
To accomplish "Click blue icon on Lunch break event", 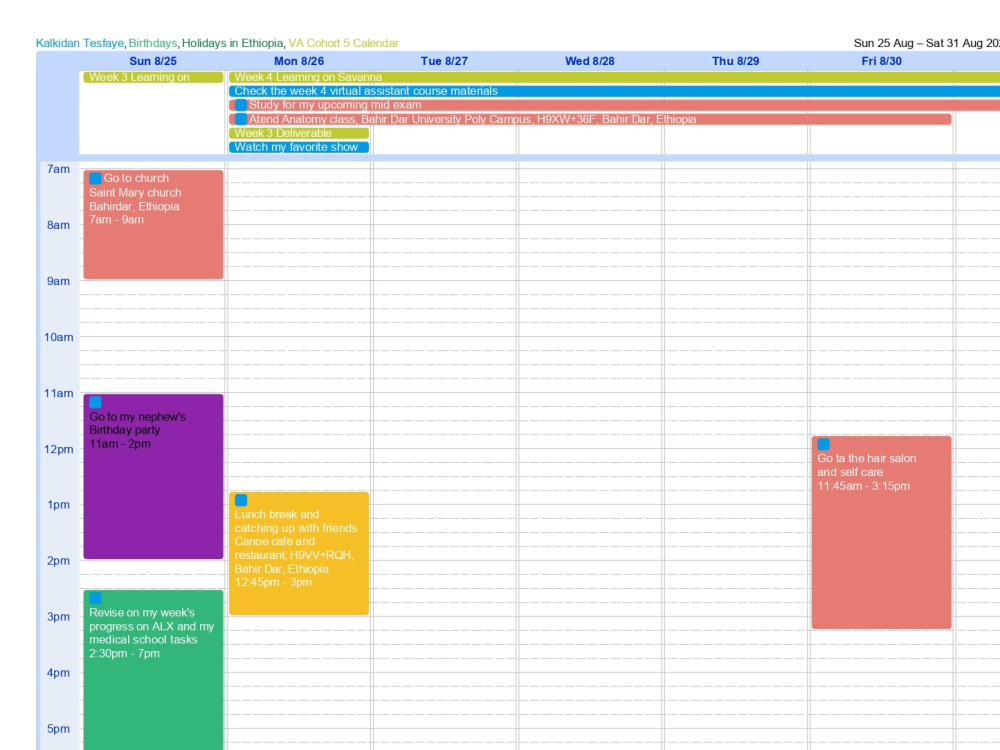I will pos(241,501).
